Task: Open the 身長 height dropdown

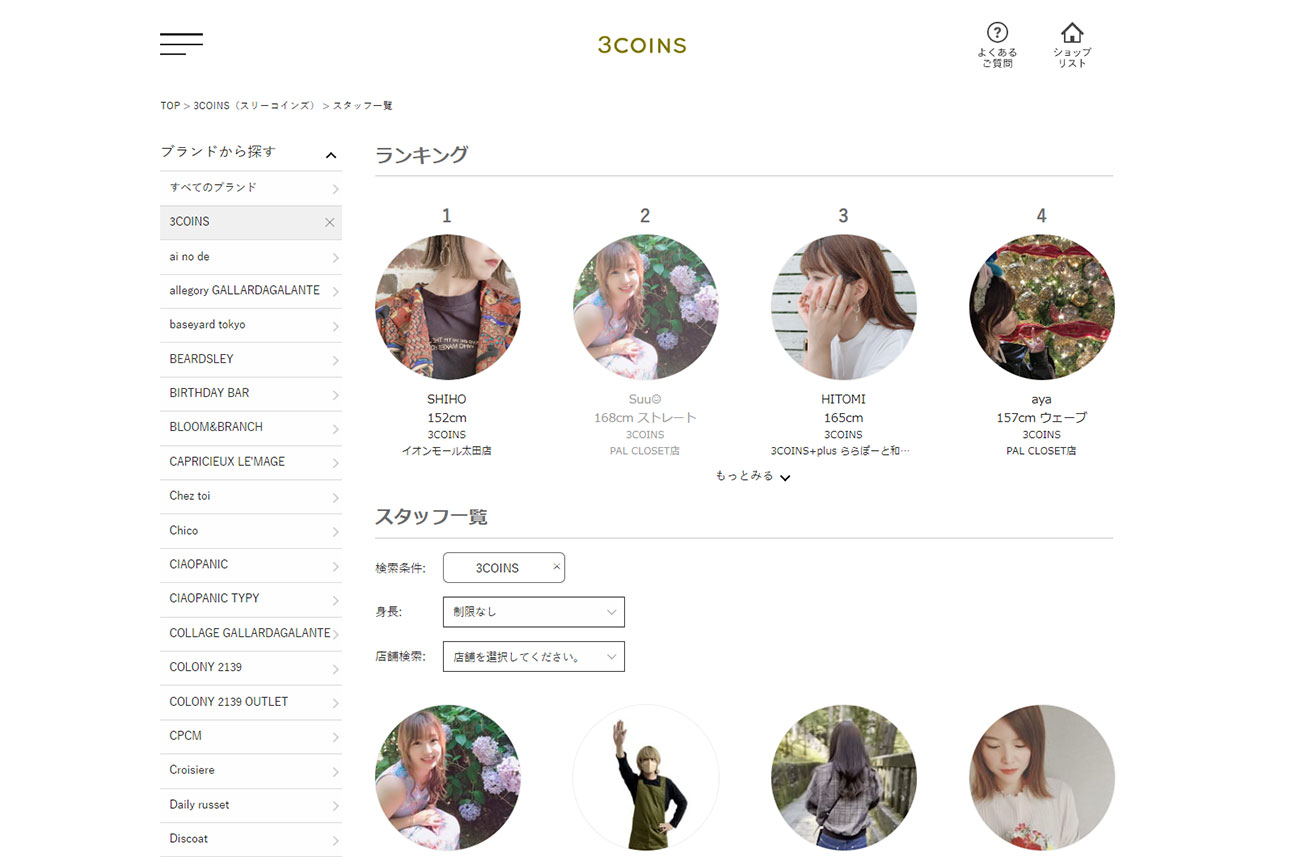Action: point(533,612)
